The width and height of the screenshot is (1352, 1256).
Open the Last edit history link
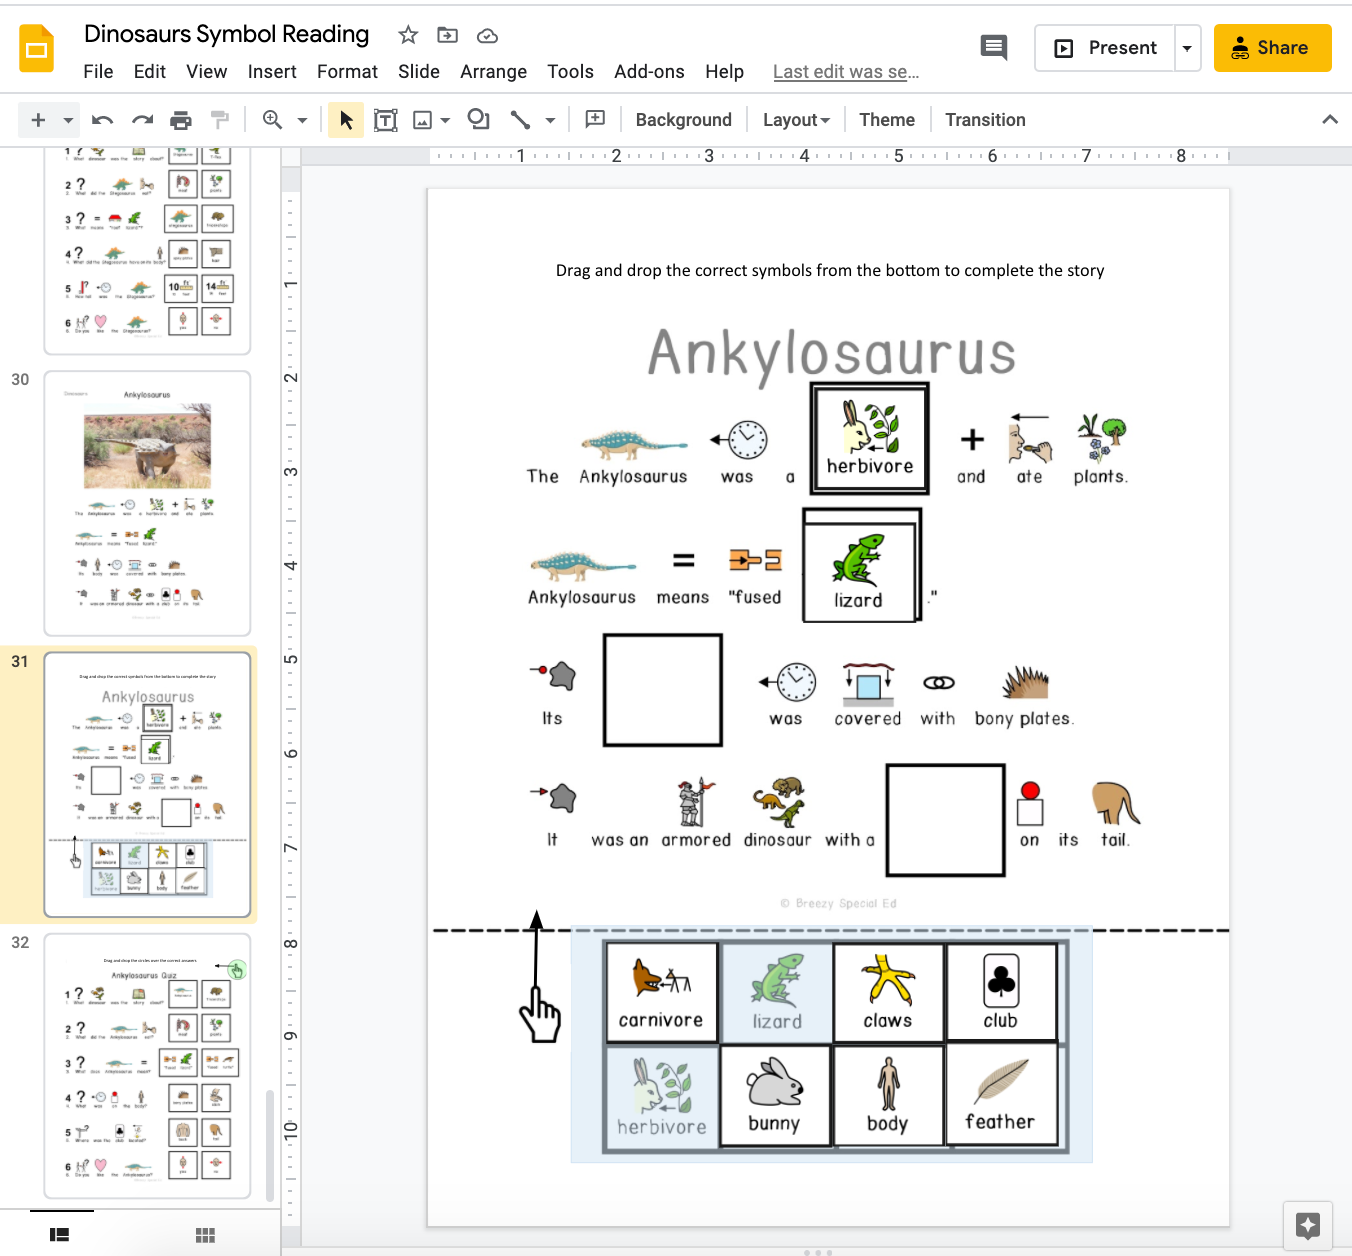[x=846, y=72]
